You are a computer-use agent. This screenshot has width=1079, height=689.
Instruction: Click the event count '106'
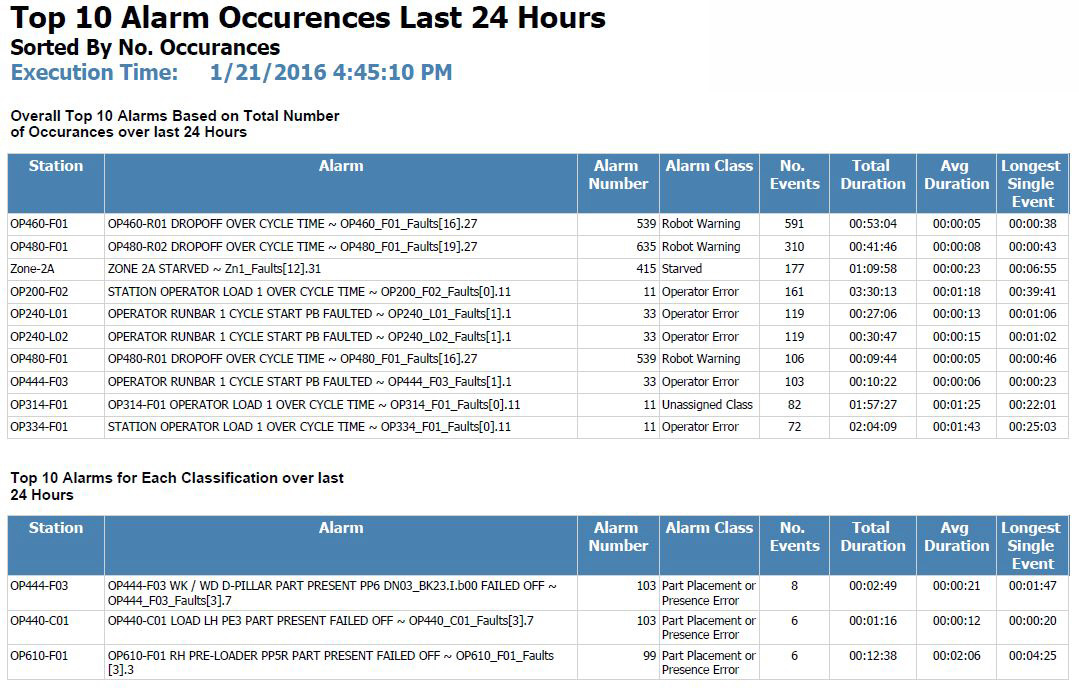(x=794, y=359)
